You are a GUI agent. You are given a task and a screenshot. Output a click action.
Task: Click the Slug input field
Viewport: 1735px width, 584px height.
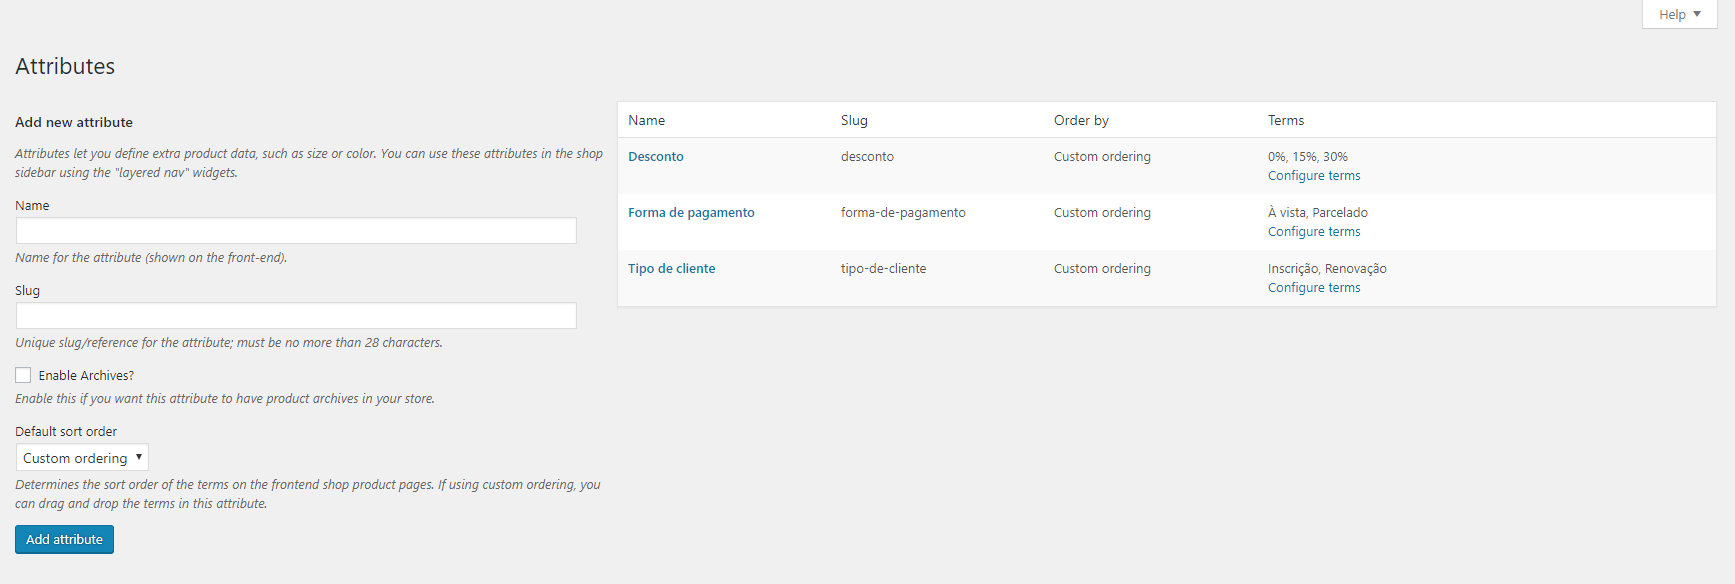coord(296,316)
